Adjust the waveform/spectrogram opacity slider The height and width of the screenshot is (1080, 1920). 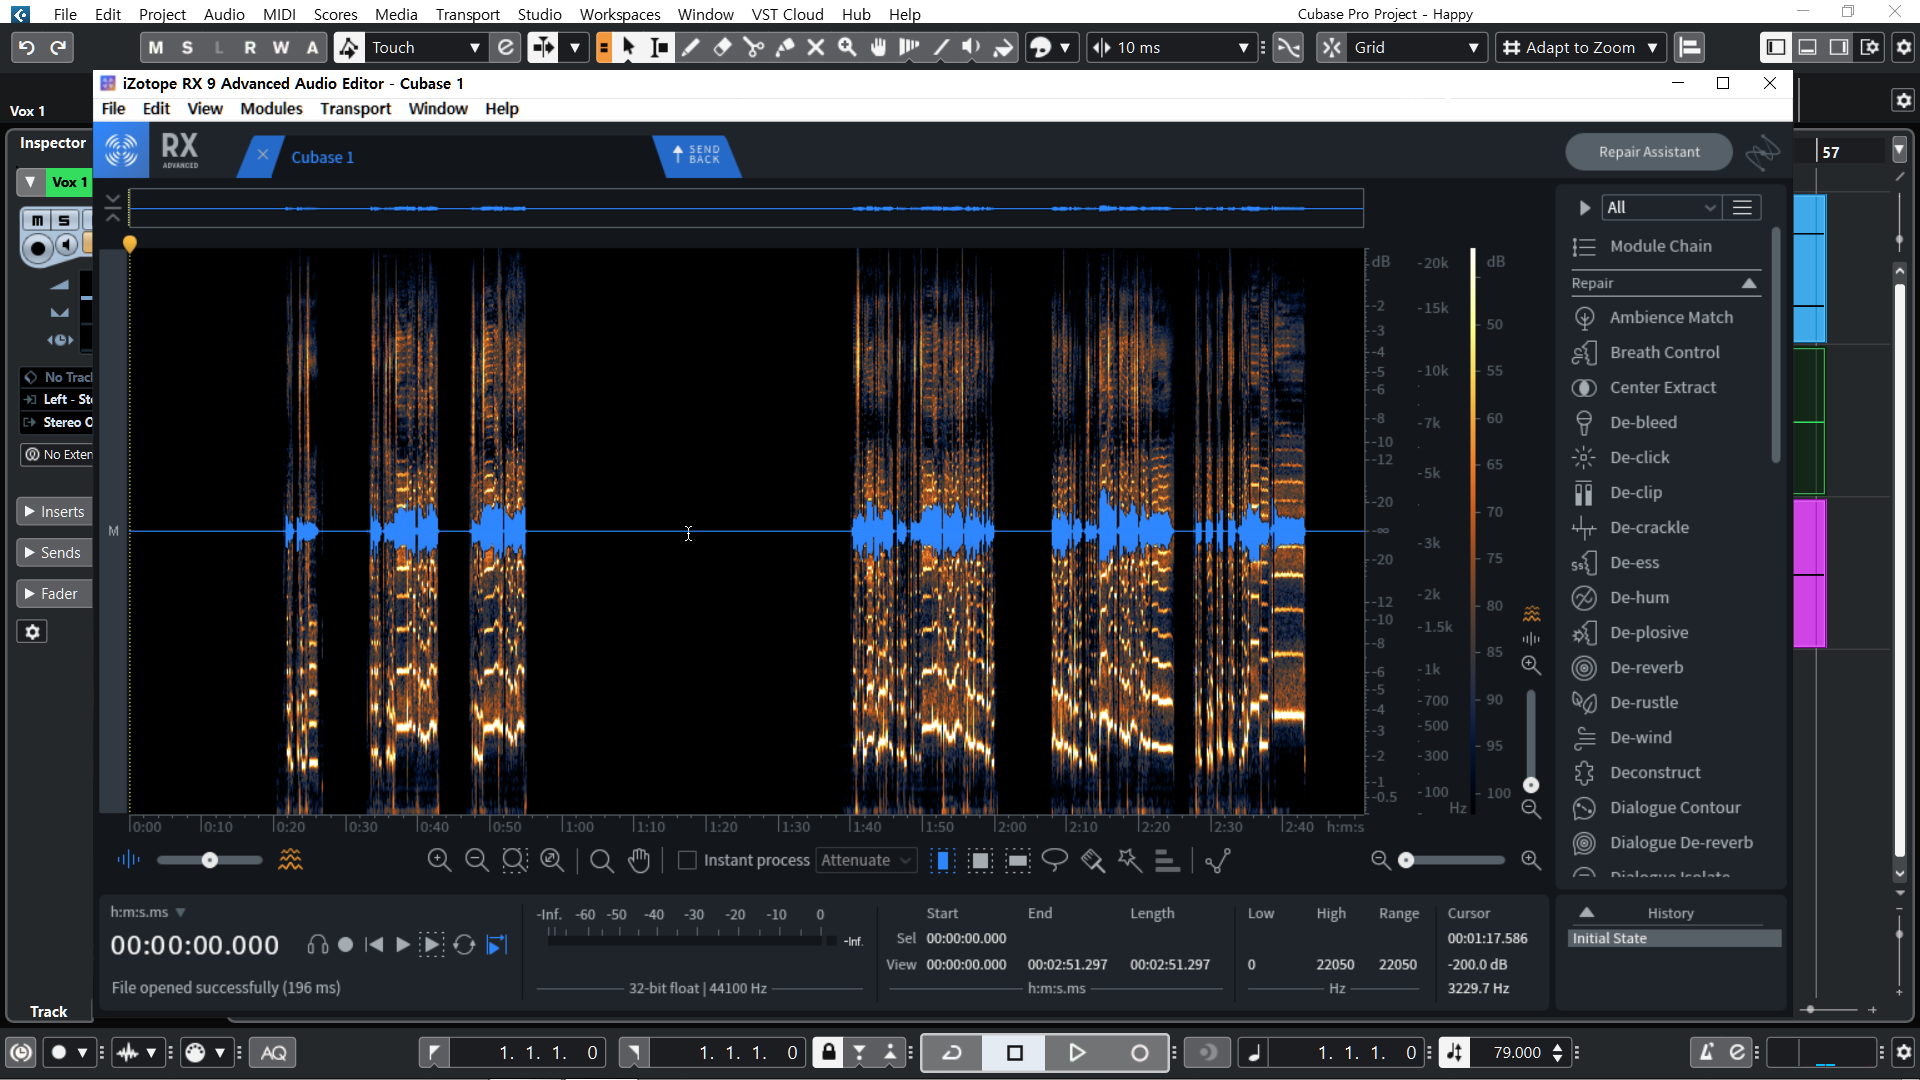pos(210,860)
